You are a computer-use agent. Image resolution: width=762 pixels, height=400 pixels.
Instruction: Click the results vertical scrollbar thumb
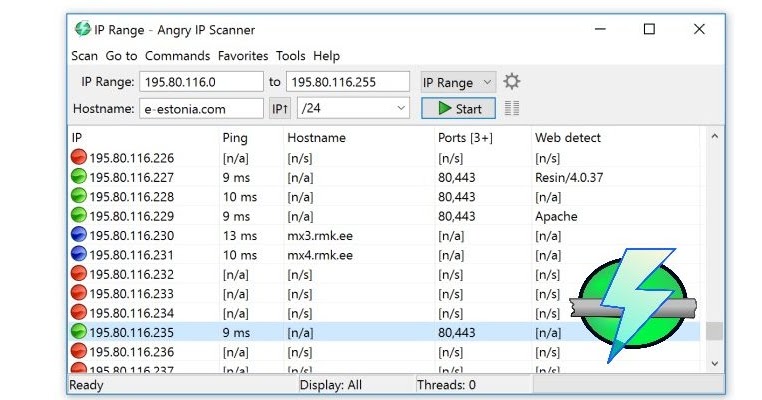pyautogui.click(x=714, y=331)
